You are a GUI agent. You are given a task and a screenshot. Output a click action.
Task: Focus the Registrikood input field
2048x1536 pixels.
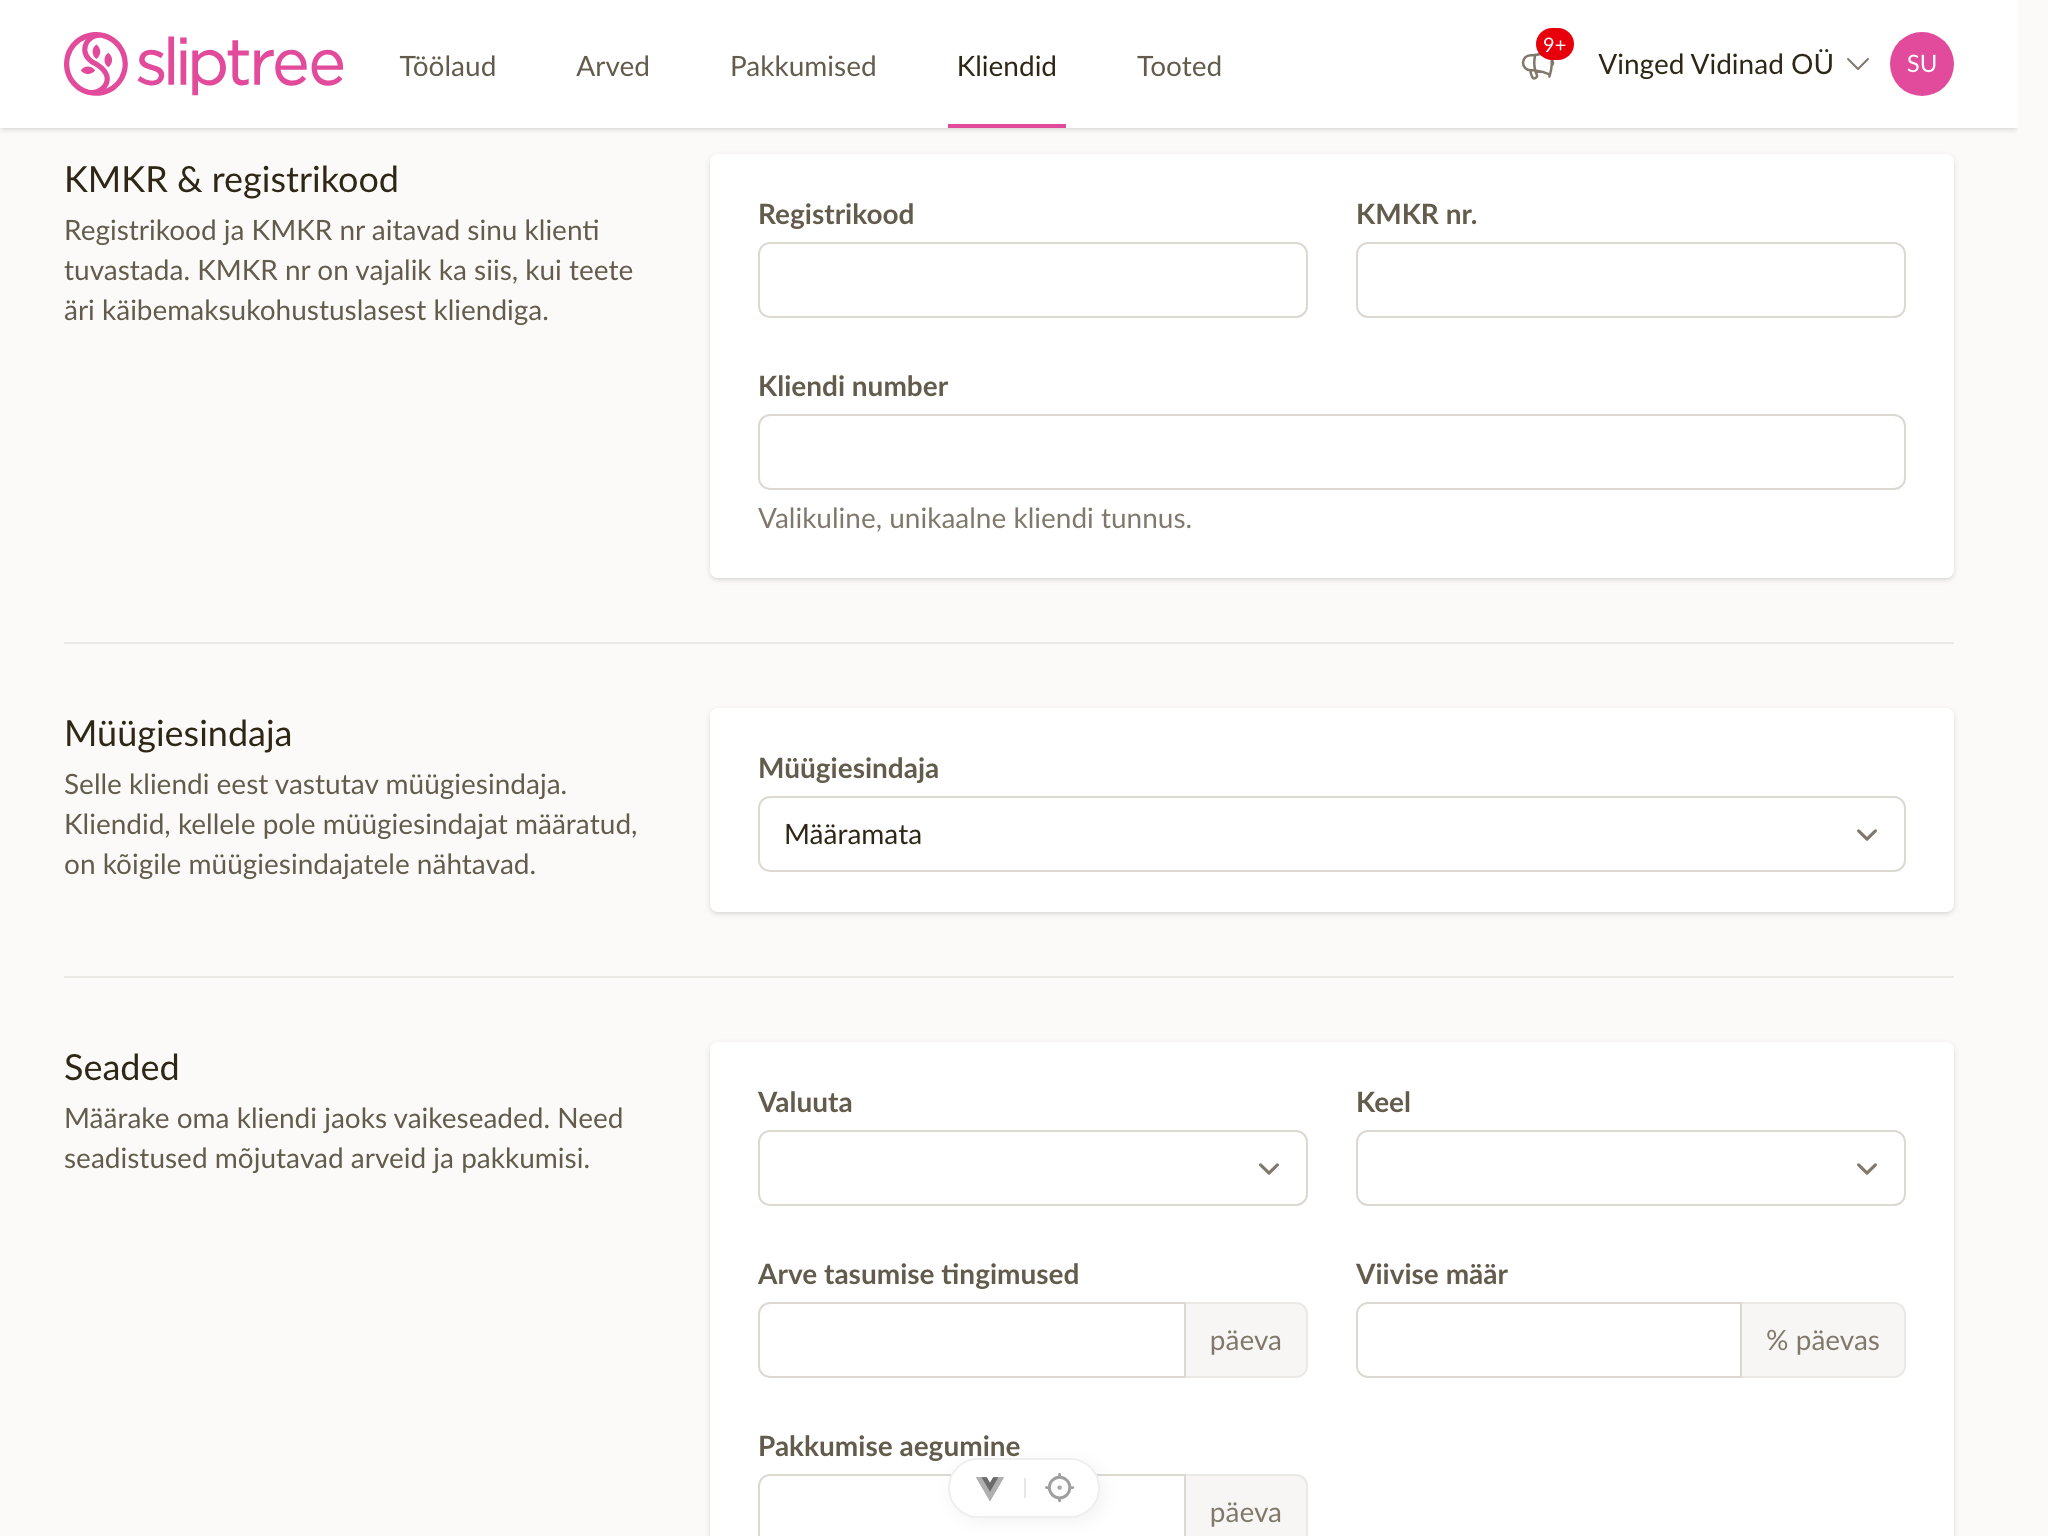click(x=1032, y=280)
